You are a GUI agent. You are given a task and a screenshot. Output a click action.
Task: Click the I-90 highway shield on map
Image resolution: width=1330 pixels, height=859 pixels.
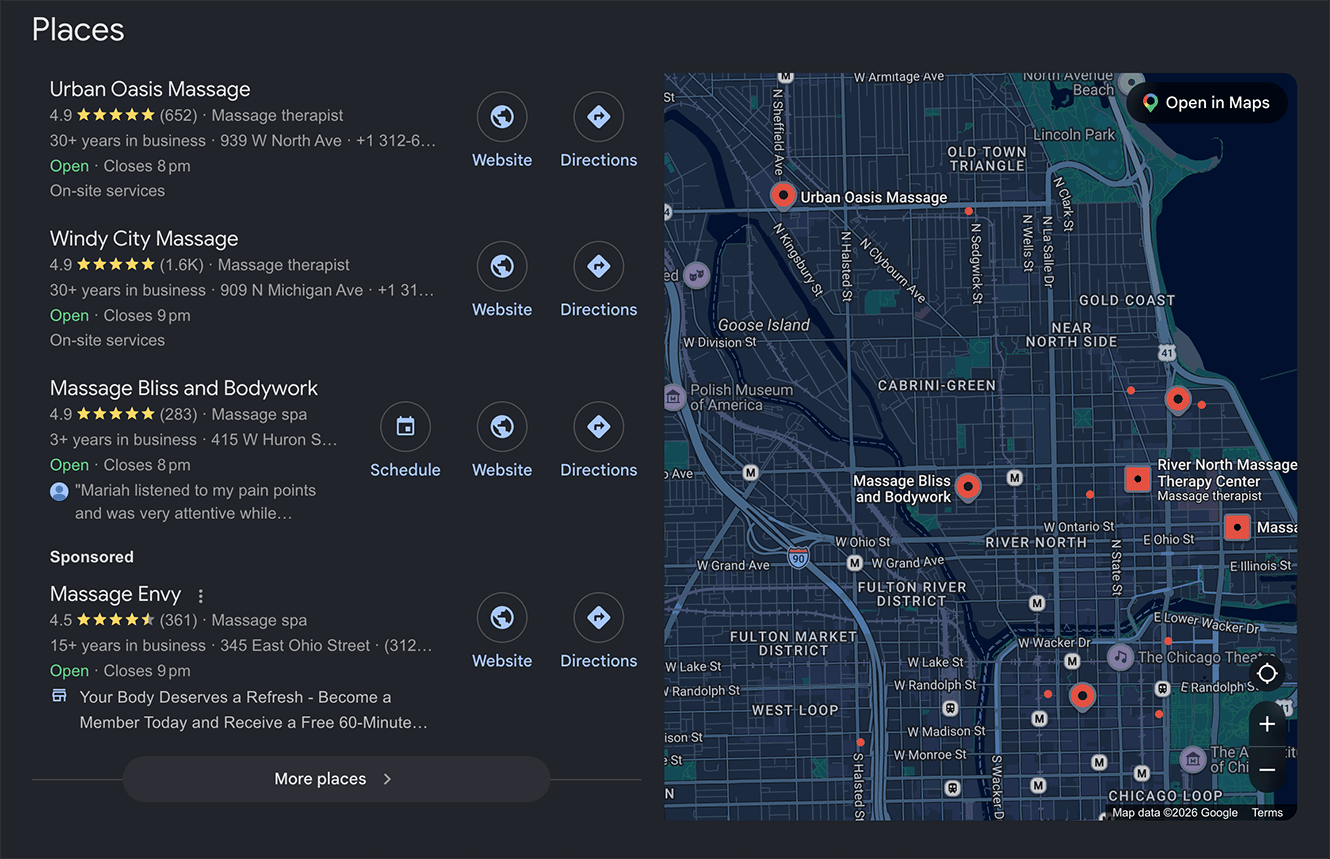coord(797,557)
